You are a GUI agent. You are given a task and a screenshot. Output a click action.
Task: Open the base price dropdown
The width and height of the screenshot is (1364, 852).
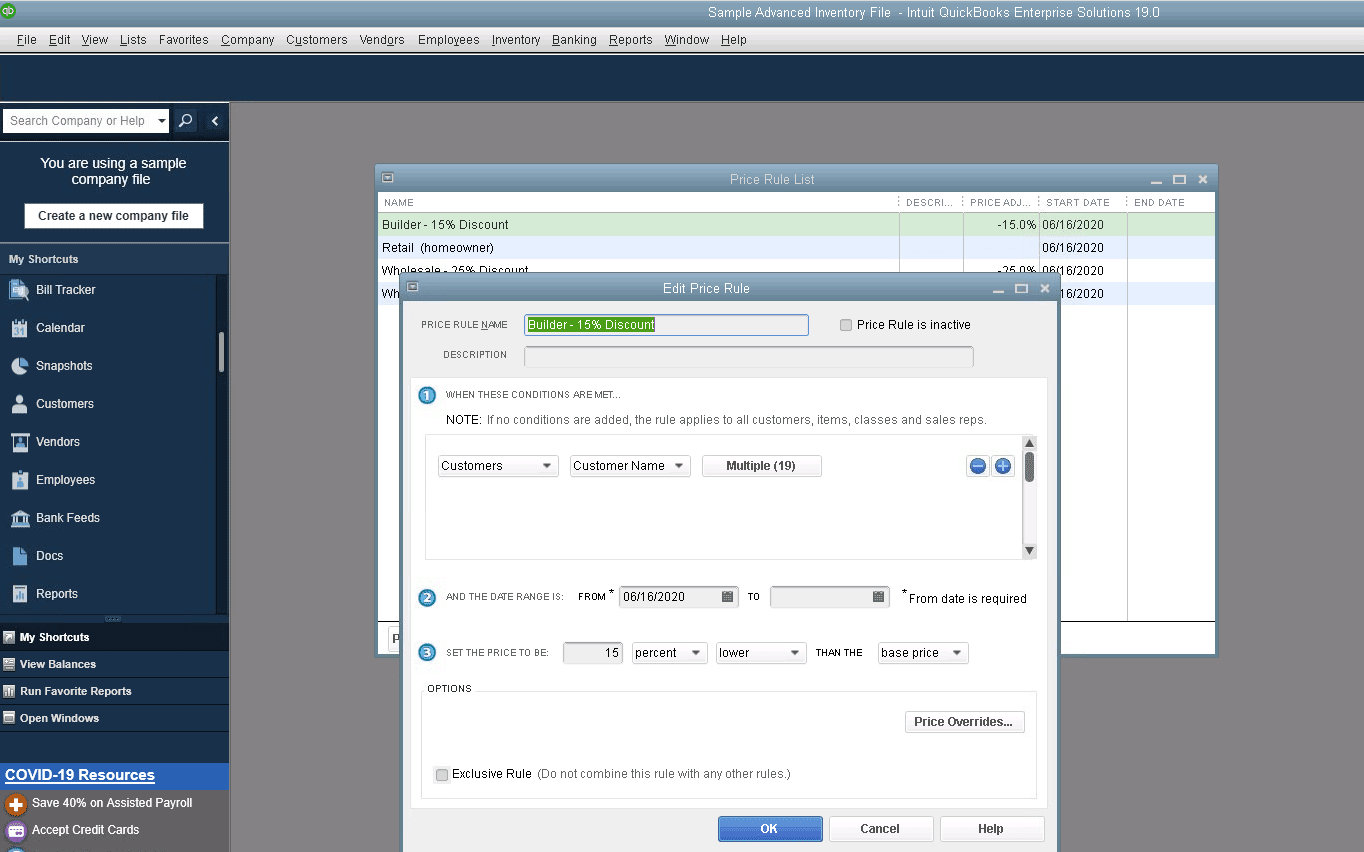tap(922, 652)
